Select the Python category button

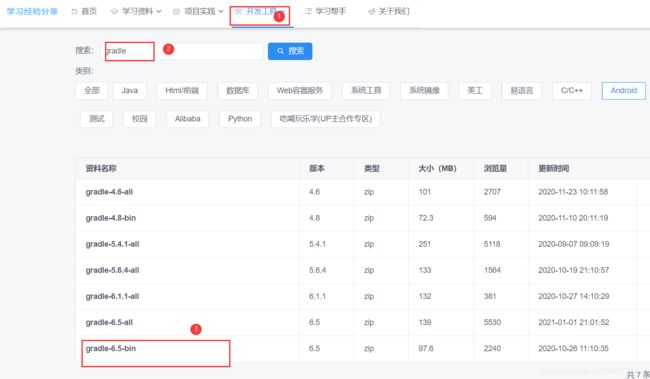click(x=240, y=119)
